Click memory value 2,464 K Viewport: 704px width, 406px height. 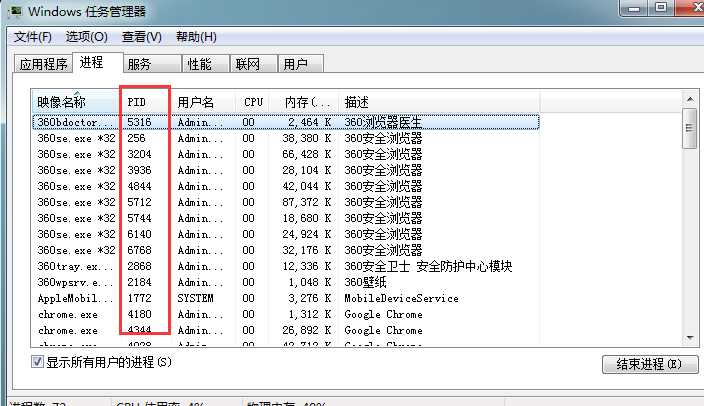tap(310, 122)
